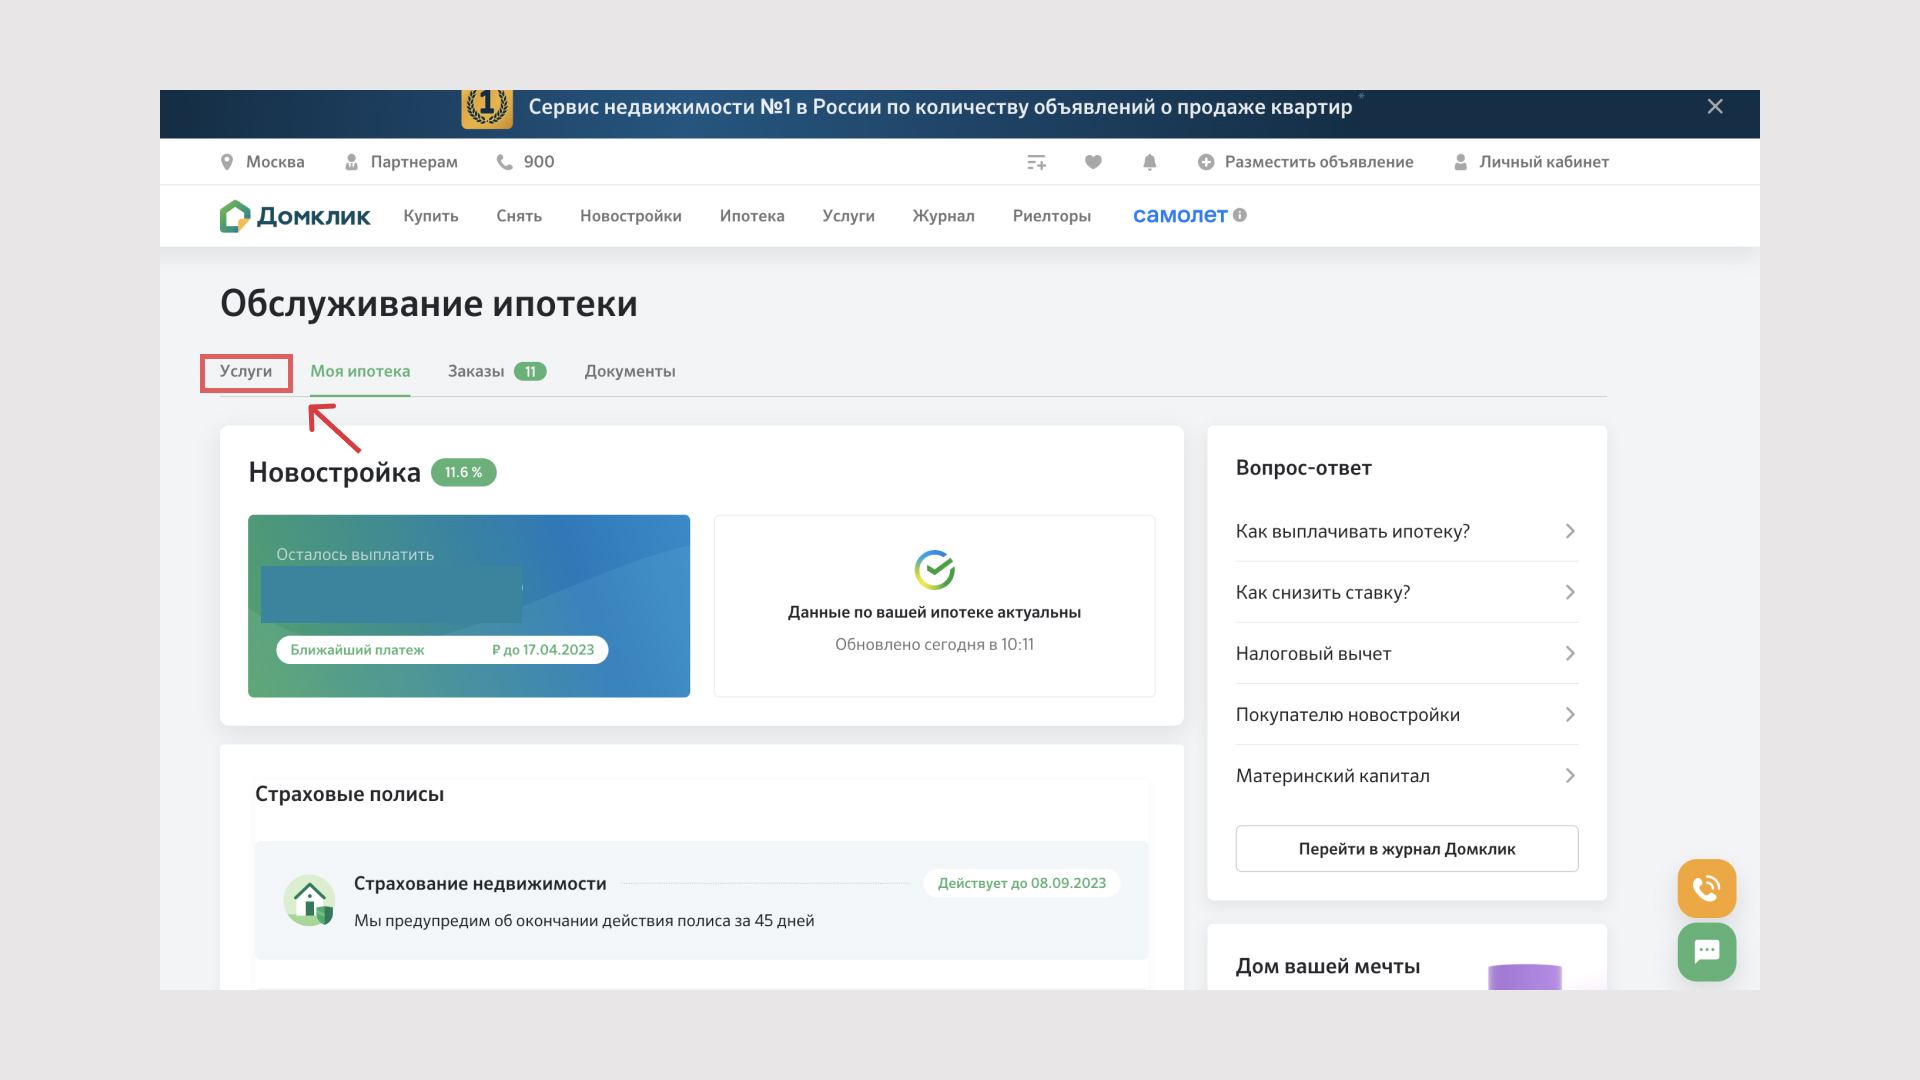Click the info icon next to самолет
The height and width of the screenshot is (1080, 1920).
pyautogui.click(x=1240, y=215)
